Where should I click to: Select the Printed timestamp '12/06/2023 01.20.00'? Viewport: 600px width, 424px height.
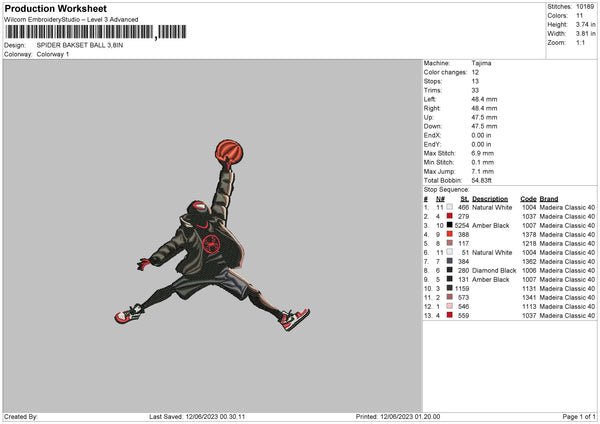click(x=410, y=416)
